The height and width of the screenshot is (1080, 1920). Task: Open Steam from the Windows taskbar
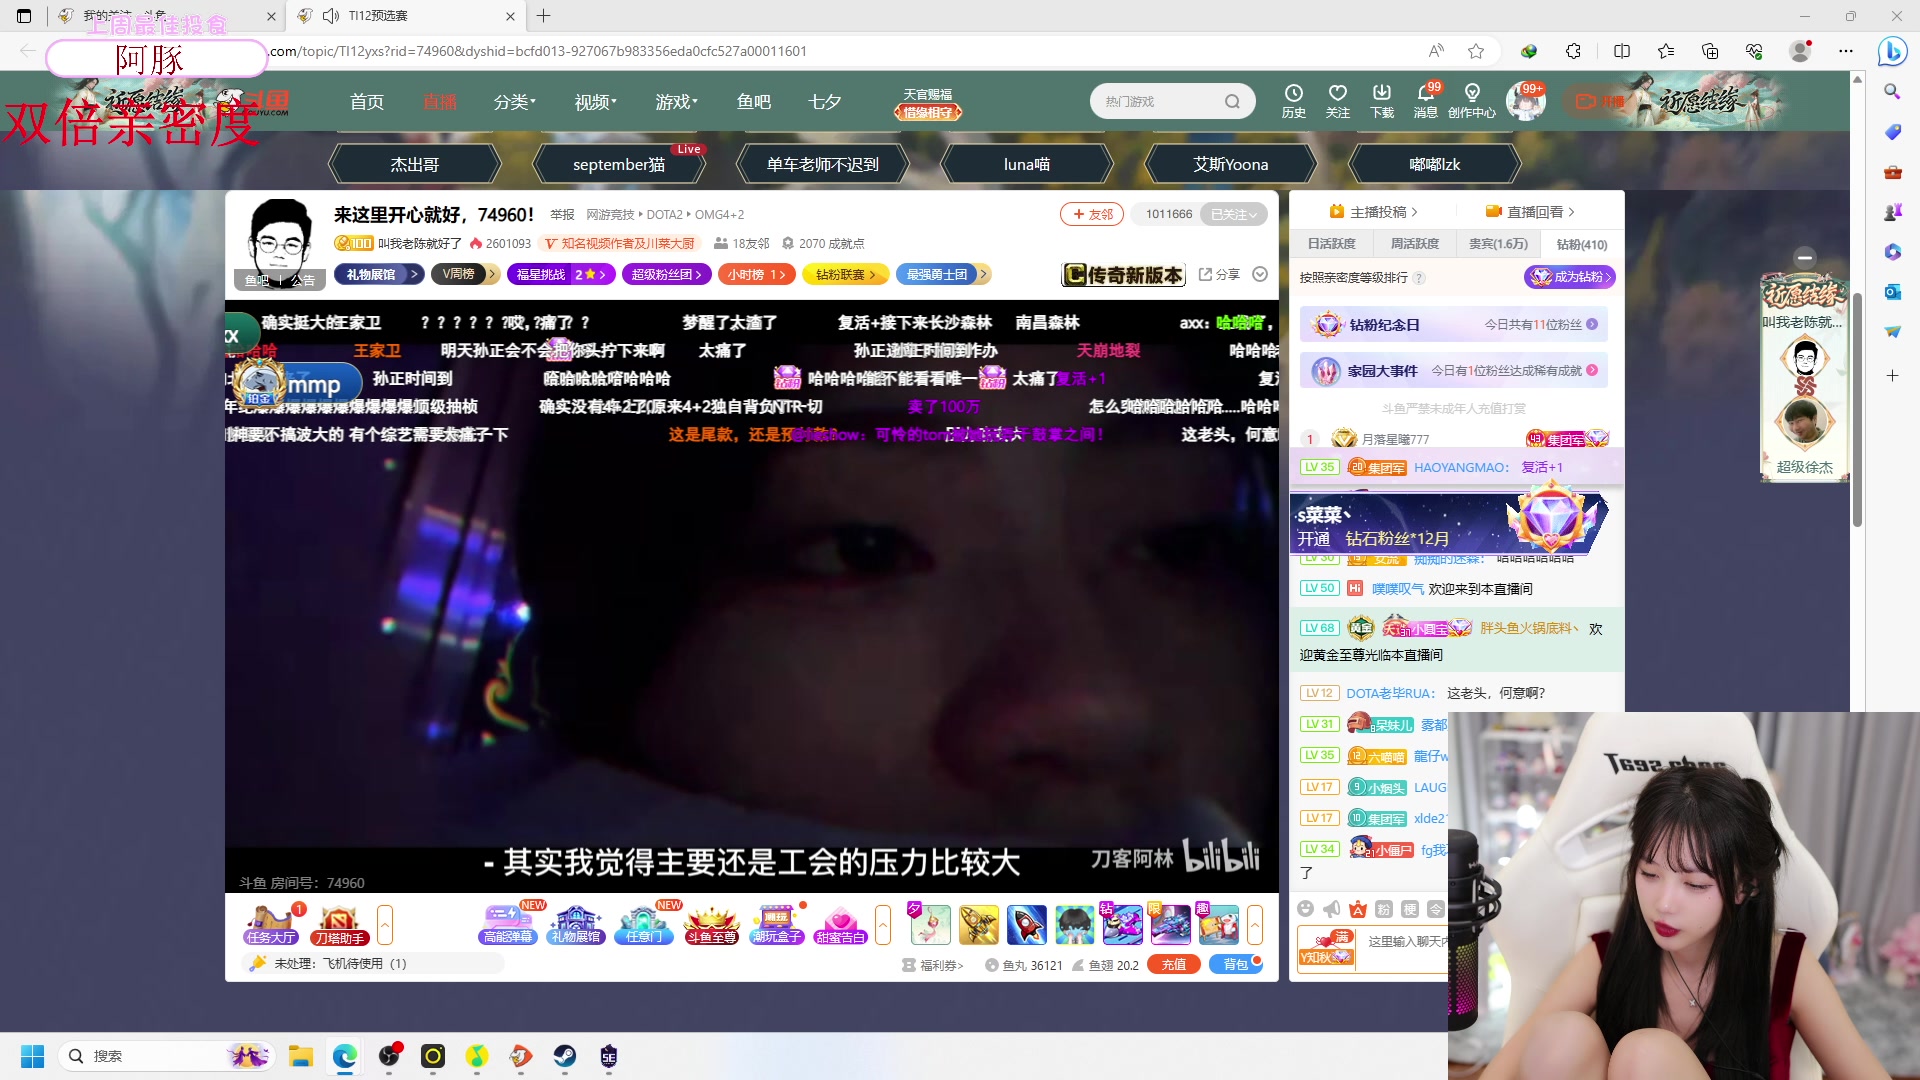pos(564,1056)
